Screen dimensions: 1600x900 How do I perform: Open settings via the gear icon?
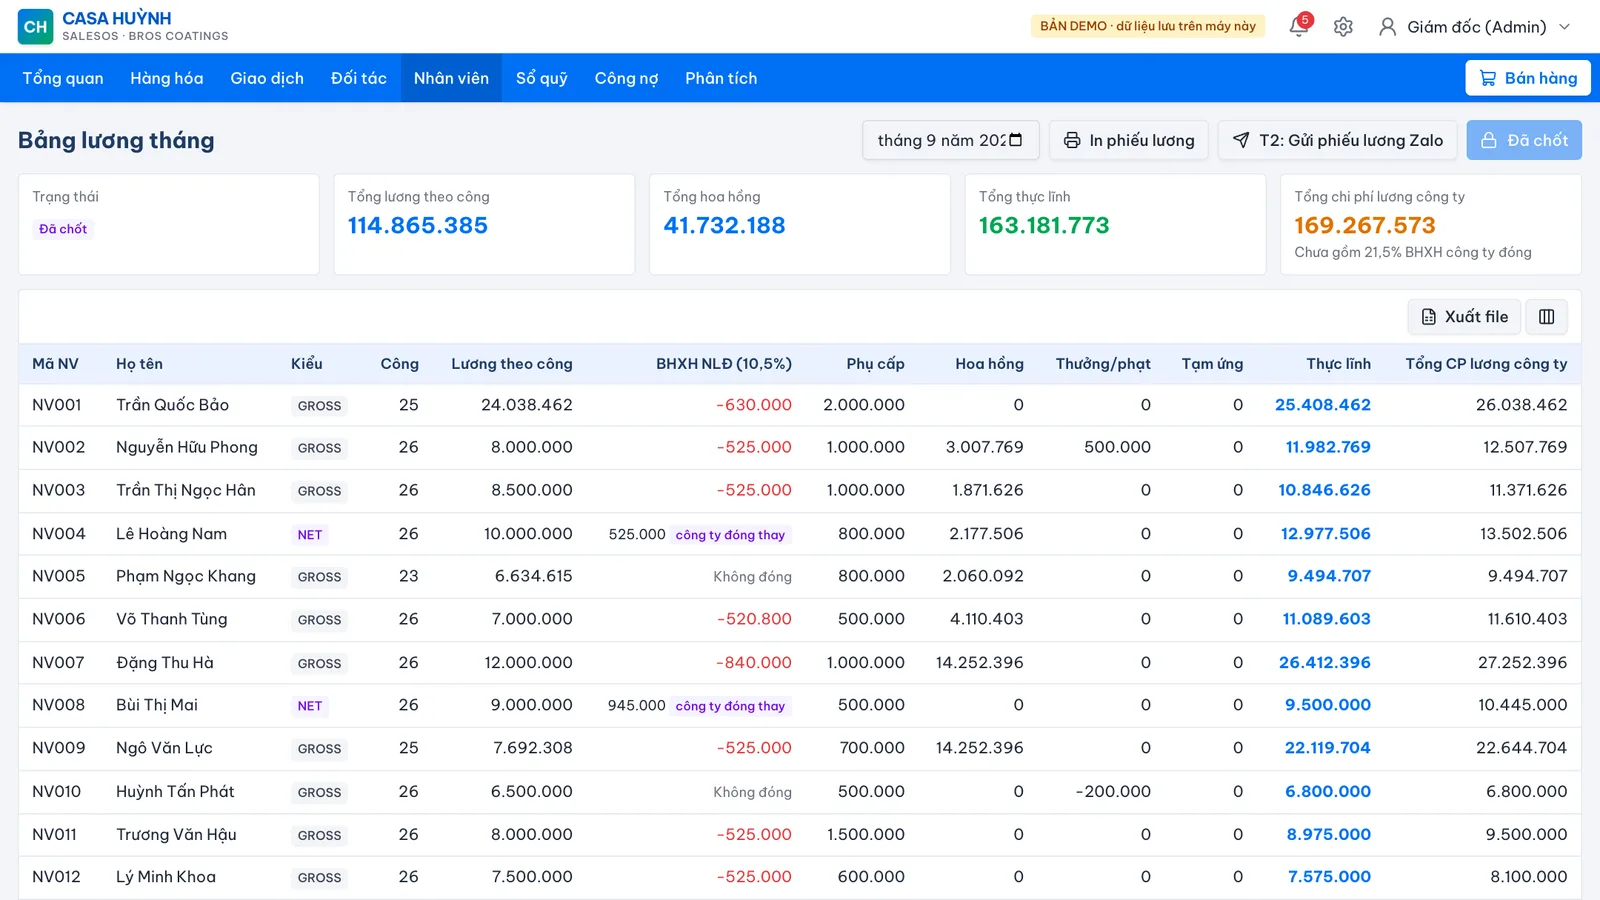[1343, 27]
